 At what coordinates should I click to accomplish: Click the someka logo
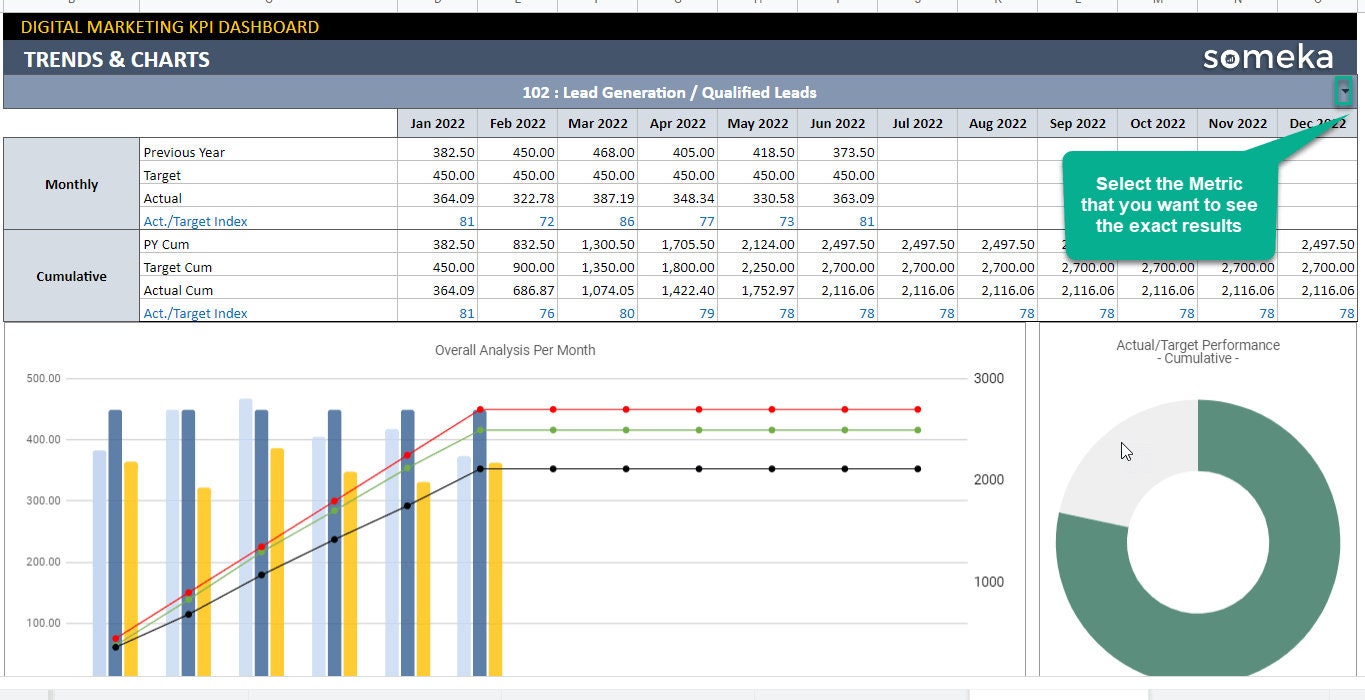(1266, 58)
